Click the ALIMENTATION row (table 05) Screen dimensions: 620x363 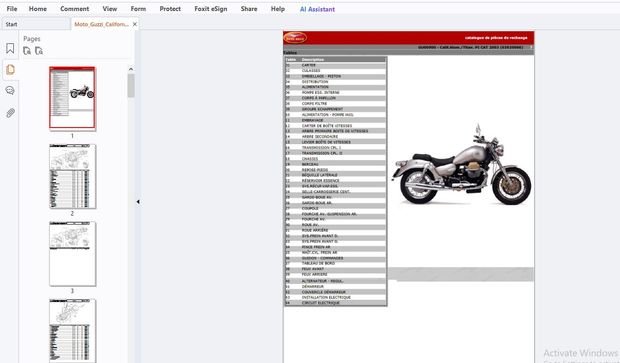(x=335, y=87)
